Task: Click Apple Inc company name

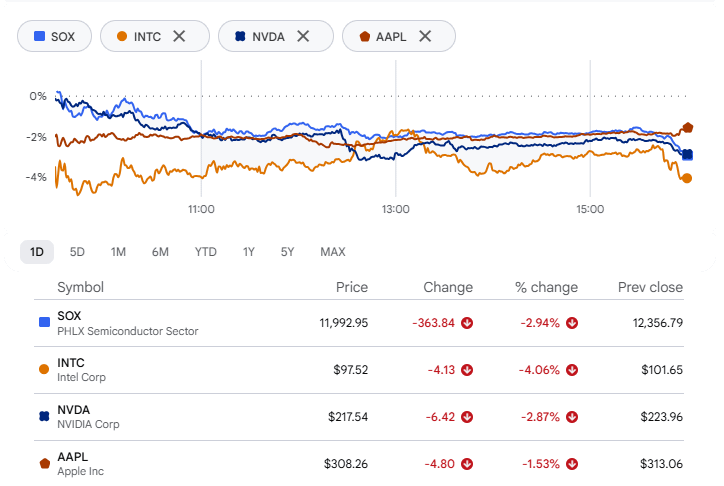Action: click(80, 471)
